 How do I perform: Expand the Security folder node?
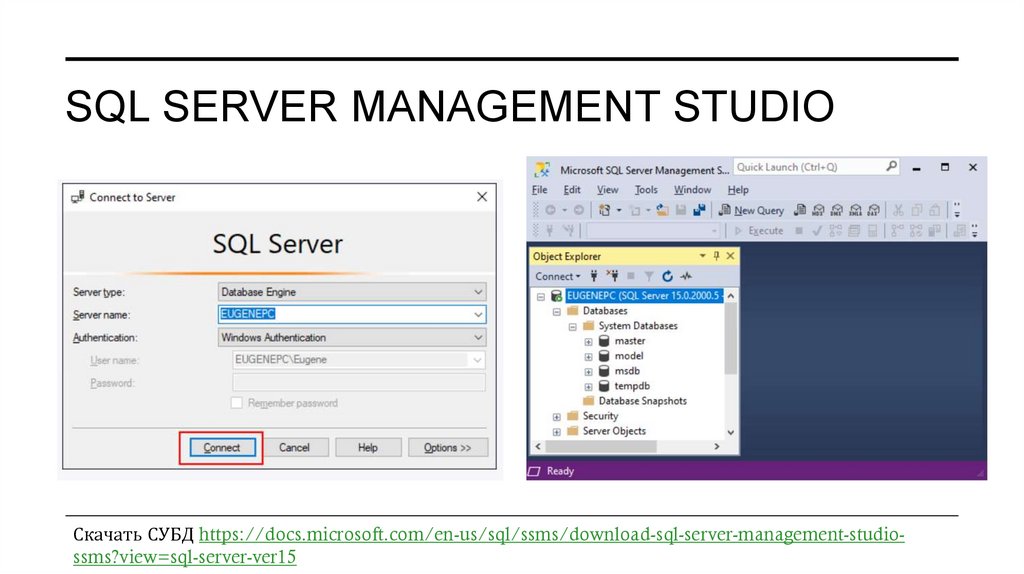(x=556, y=417)
